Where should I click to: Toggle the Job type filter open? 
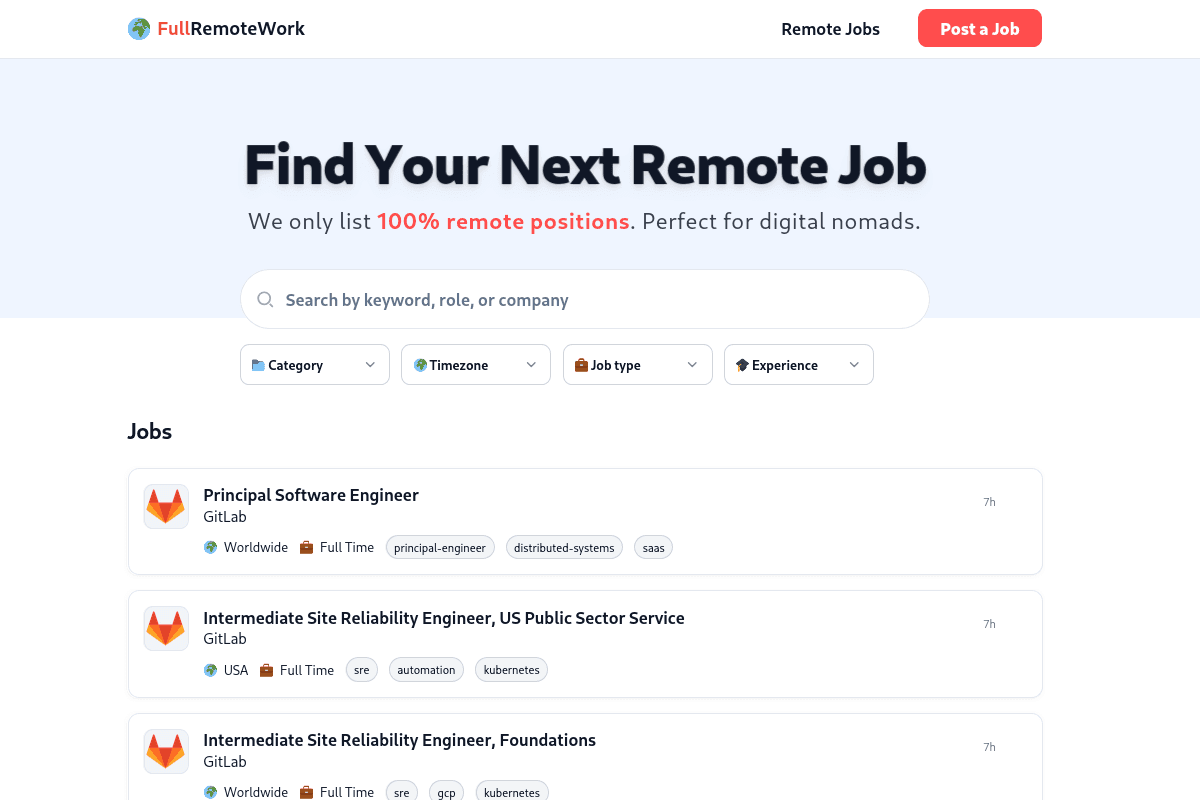click(x=637, y=364)
